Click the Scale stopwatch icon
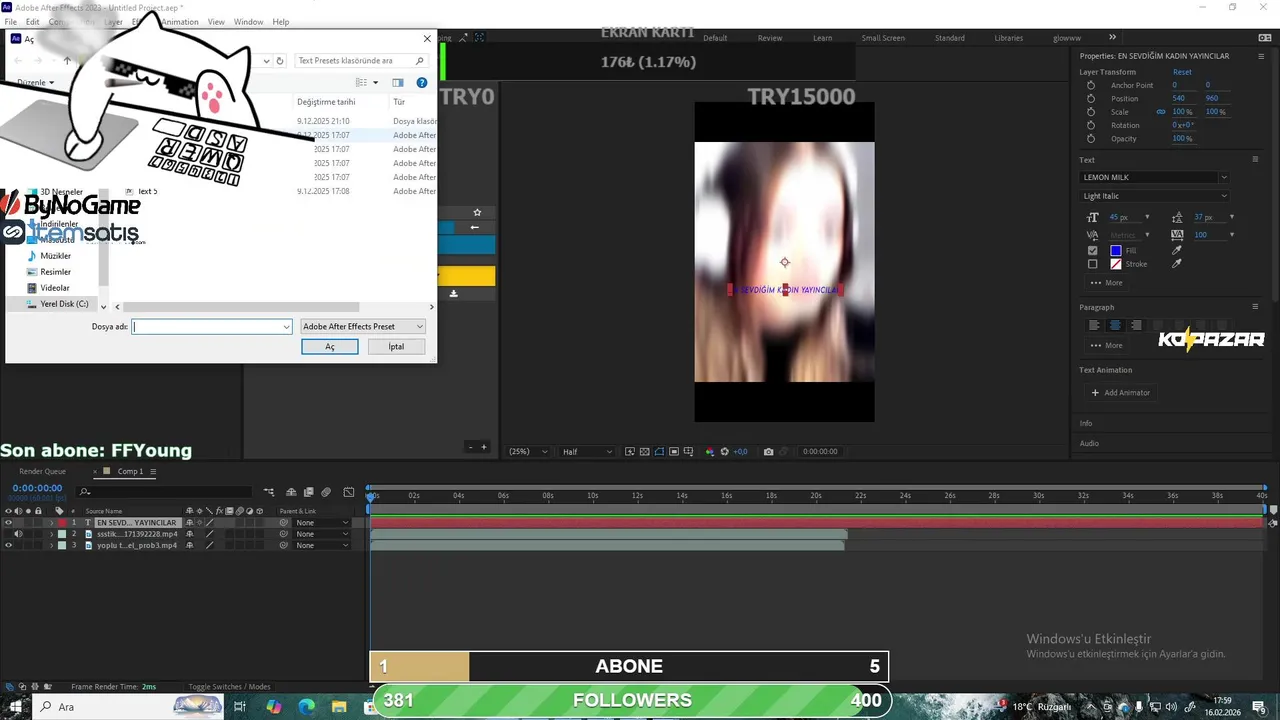The image size is (1280, 720). click(1091, 112)
